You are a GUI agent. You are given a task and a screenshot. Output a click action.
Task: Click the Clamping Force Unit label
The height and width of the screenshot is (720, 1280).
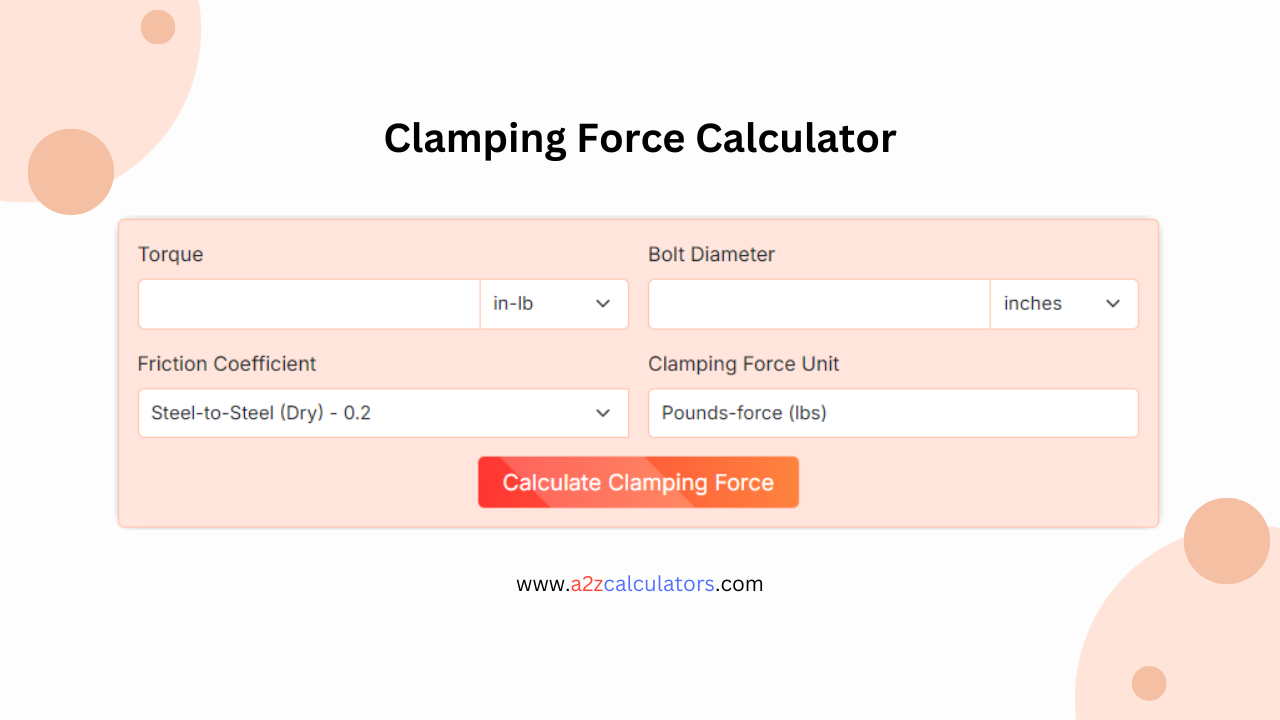coord(743,364)
